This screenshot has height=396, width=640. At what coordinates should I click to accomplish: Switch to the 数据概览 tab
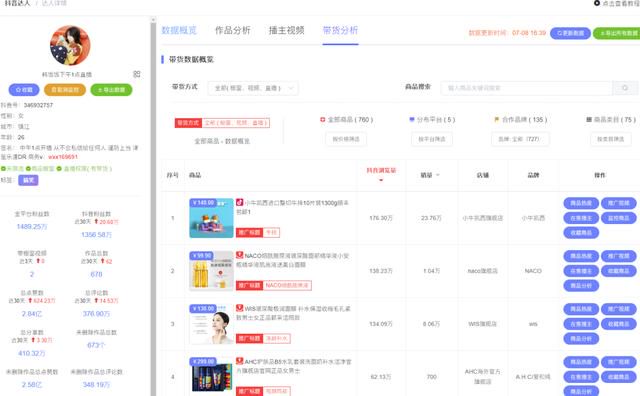(179, 30)
